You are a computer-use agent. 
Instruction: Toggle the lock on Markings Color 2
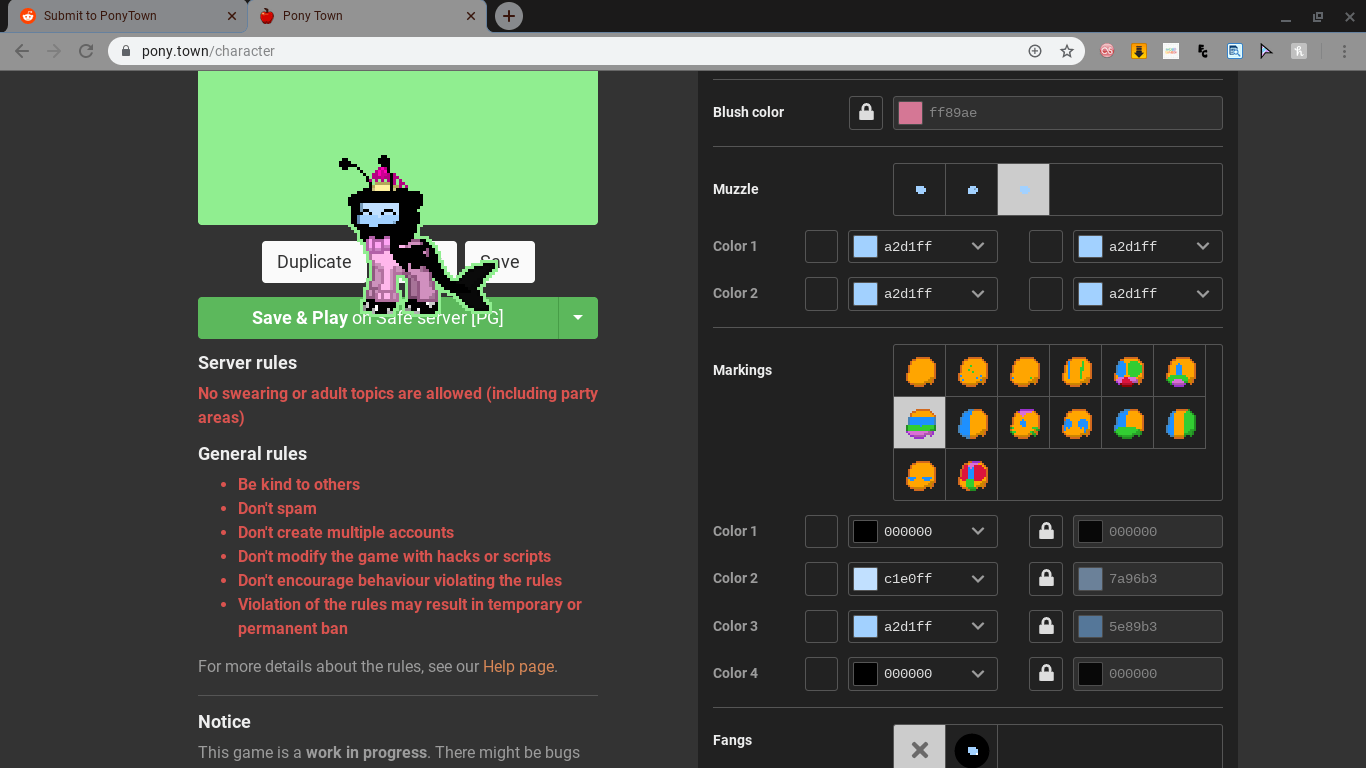pyautogui.click(x=1045, y=578)
